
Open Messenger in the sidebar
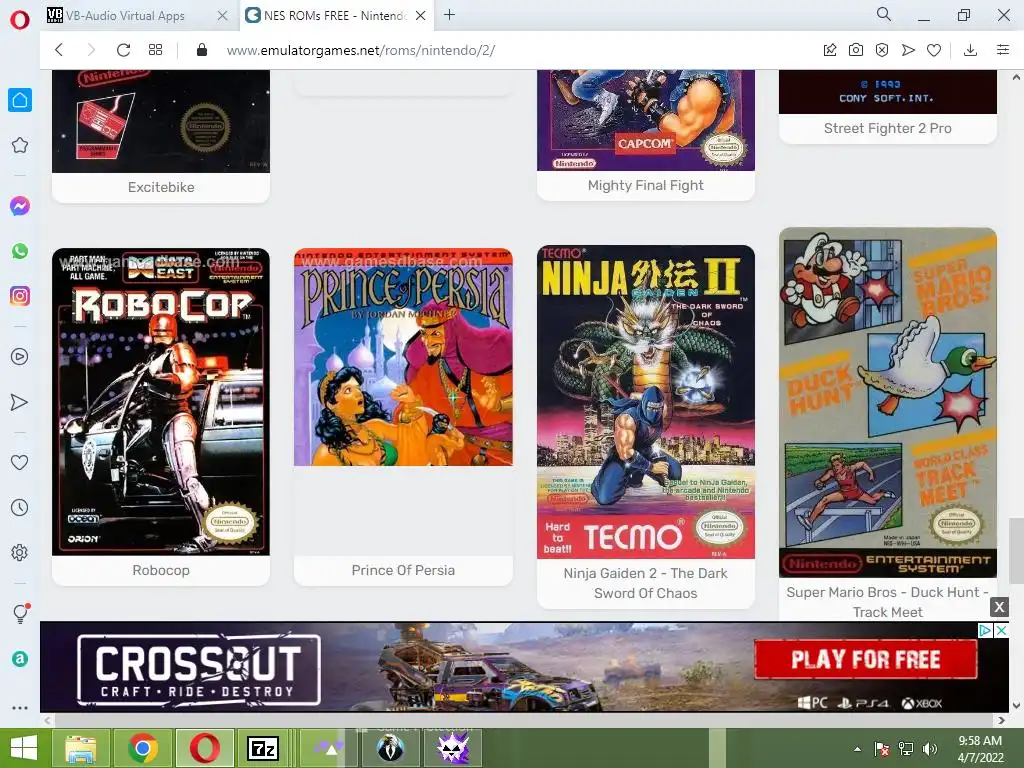[20, 206]
